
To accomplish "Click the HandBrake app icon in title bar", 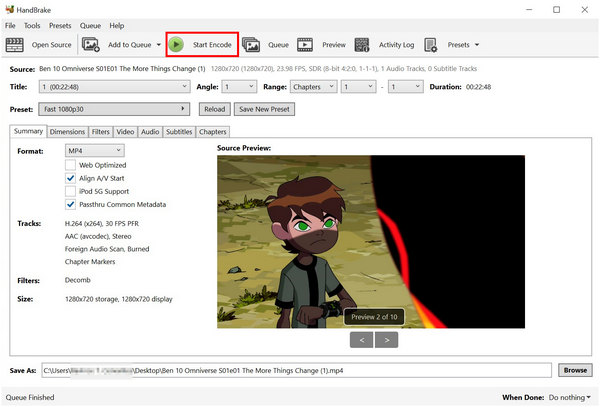I will click(9, 7).
